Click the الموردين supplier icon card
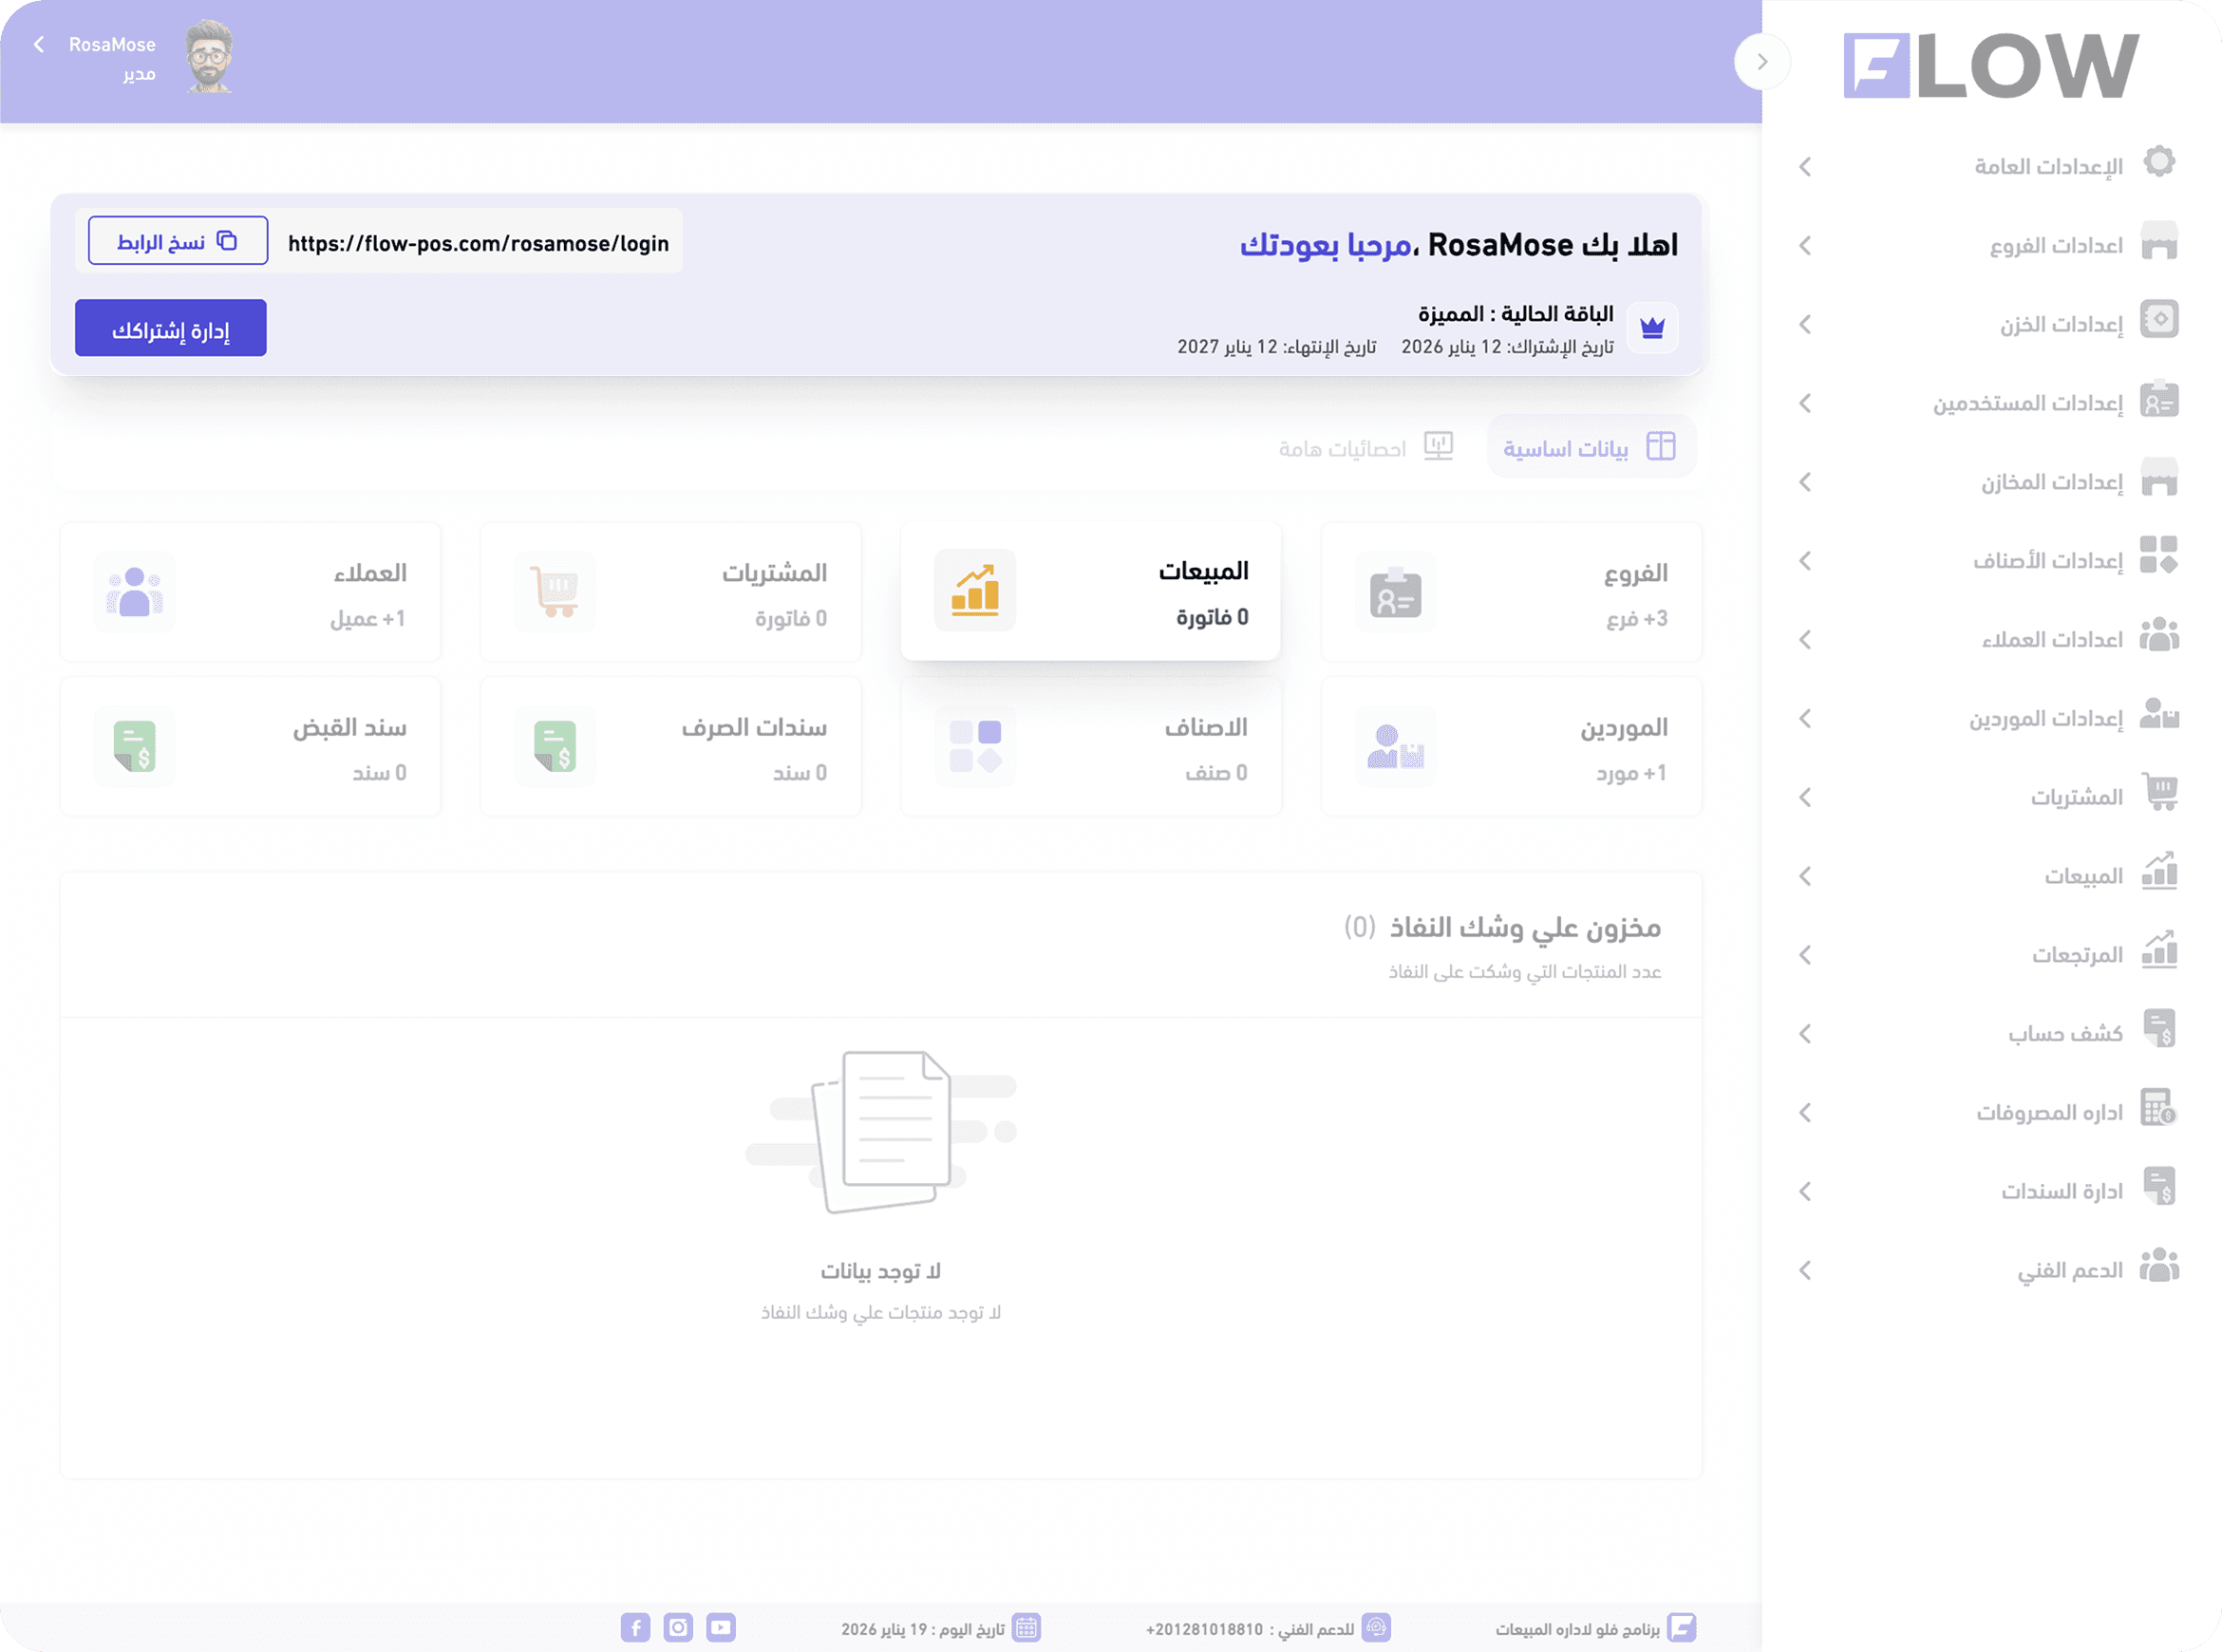 (x=1395, y=747)
